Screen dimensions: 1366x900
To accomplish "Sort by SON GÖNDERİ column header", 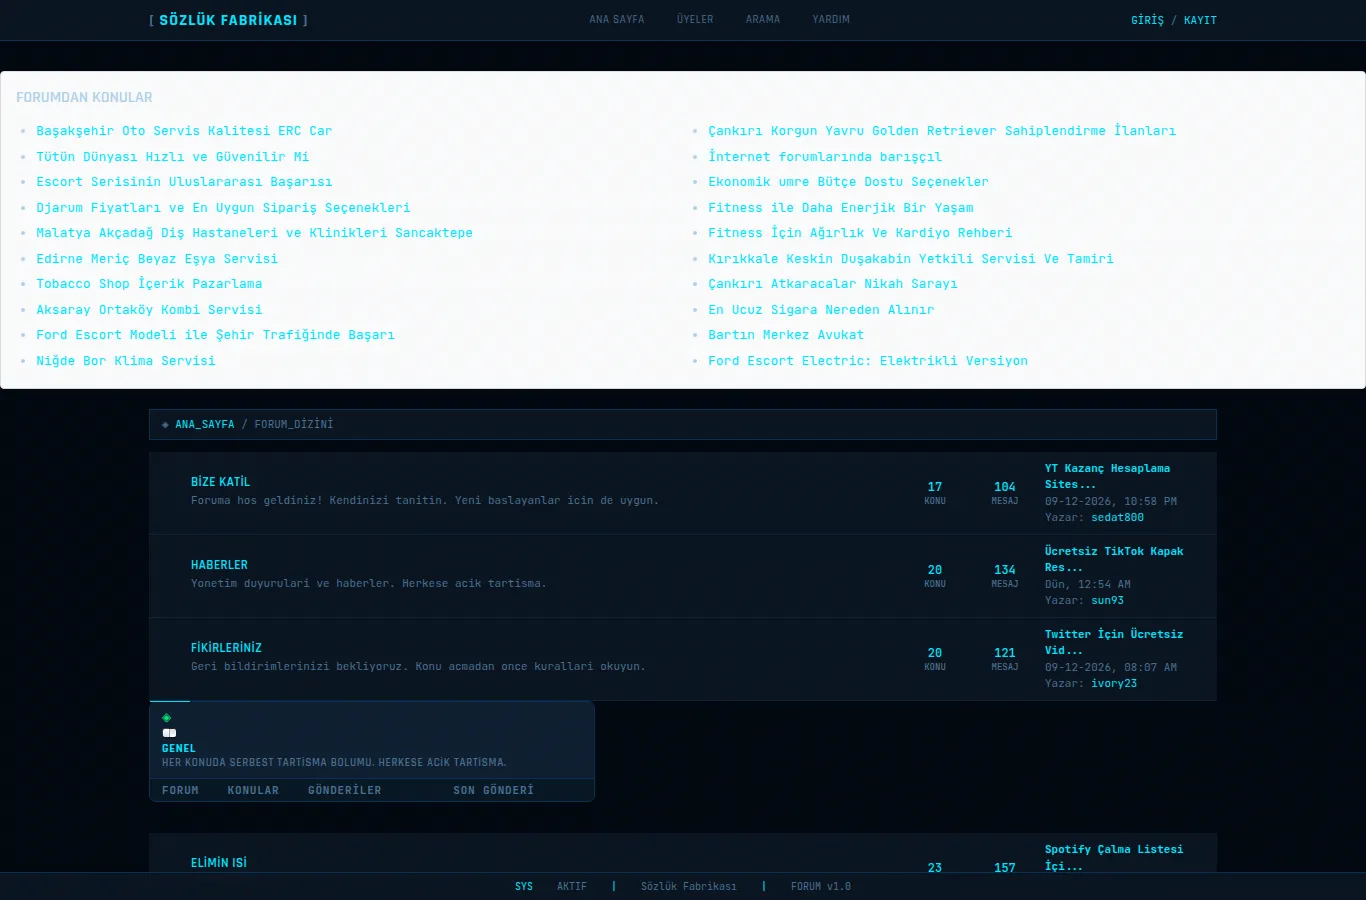I will click(493, 790).
